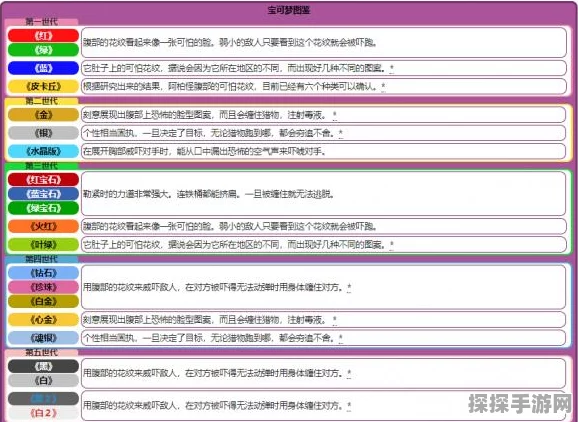Click the asterisk footnote in the 《叶绿》 entry

tap(391, 244)
